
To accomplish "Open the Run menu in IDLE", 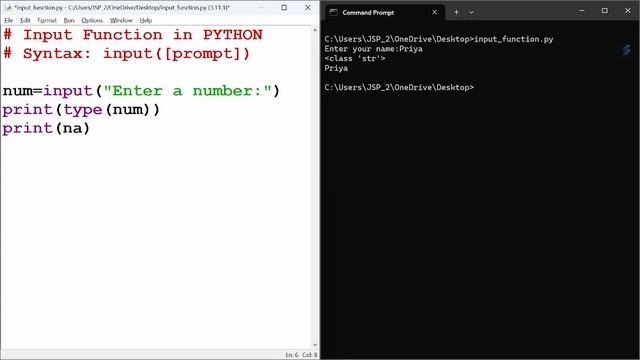I will coord(69,20).
